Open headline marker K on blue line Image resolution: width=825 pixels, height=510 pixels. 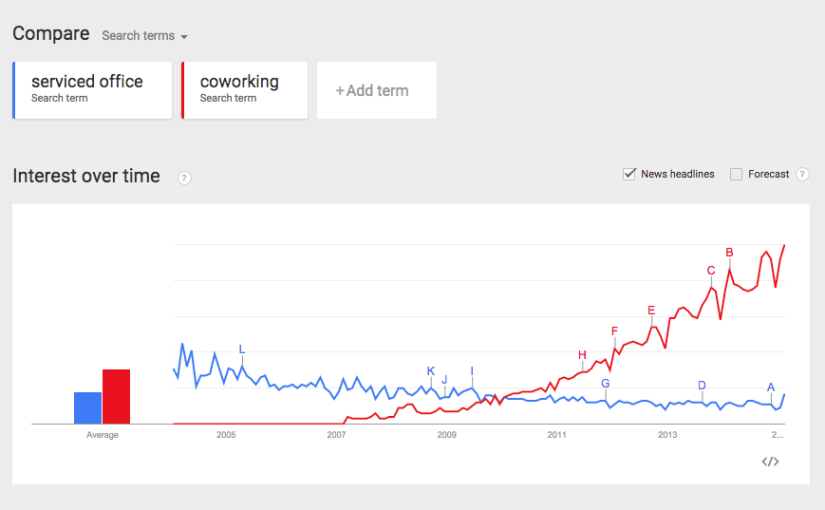pyautogui.click(x=431, y=371)
